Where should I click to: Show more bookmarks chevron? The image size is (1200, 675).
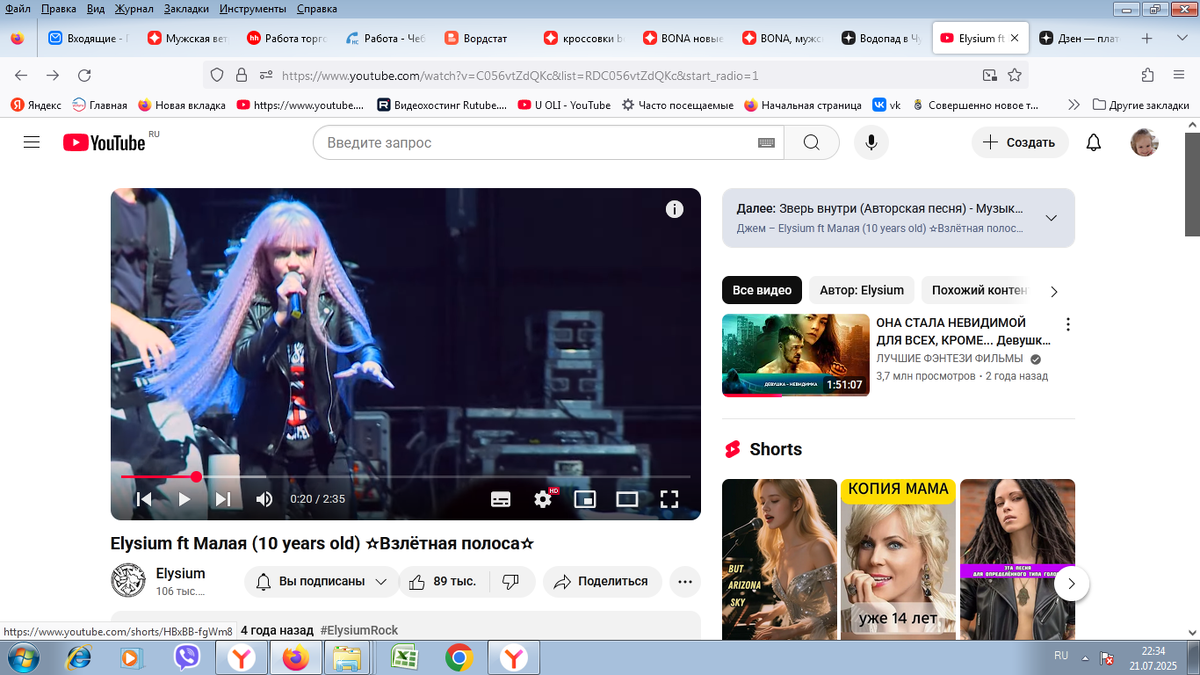tap(1074, 104)
